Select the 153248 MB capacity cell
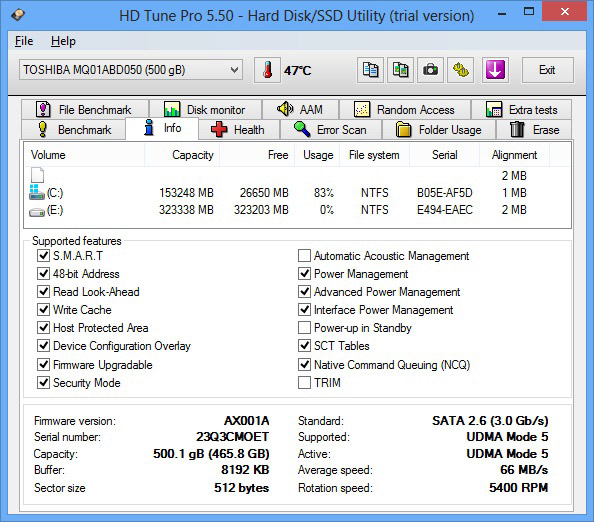 pyautogui.click(x=186, y=193)
